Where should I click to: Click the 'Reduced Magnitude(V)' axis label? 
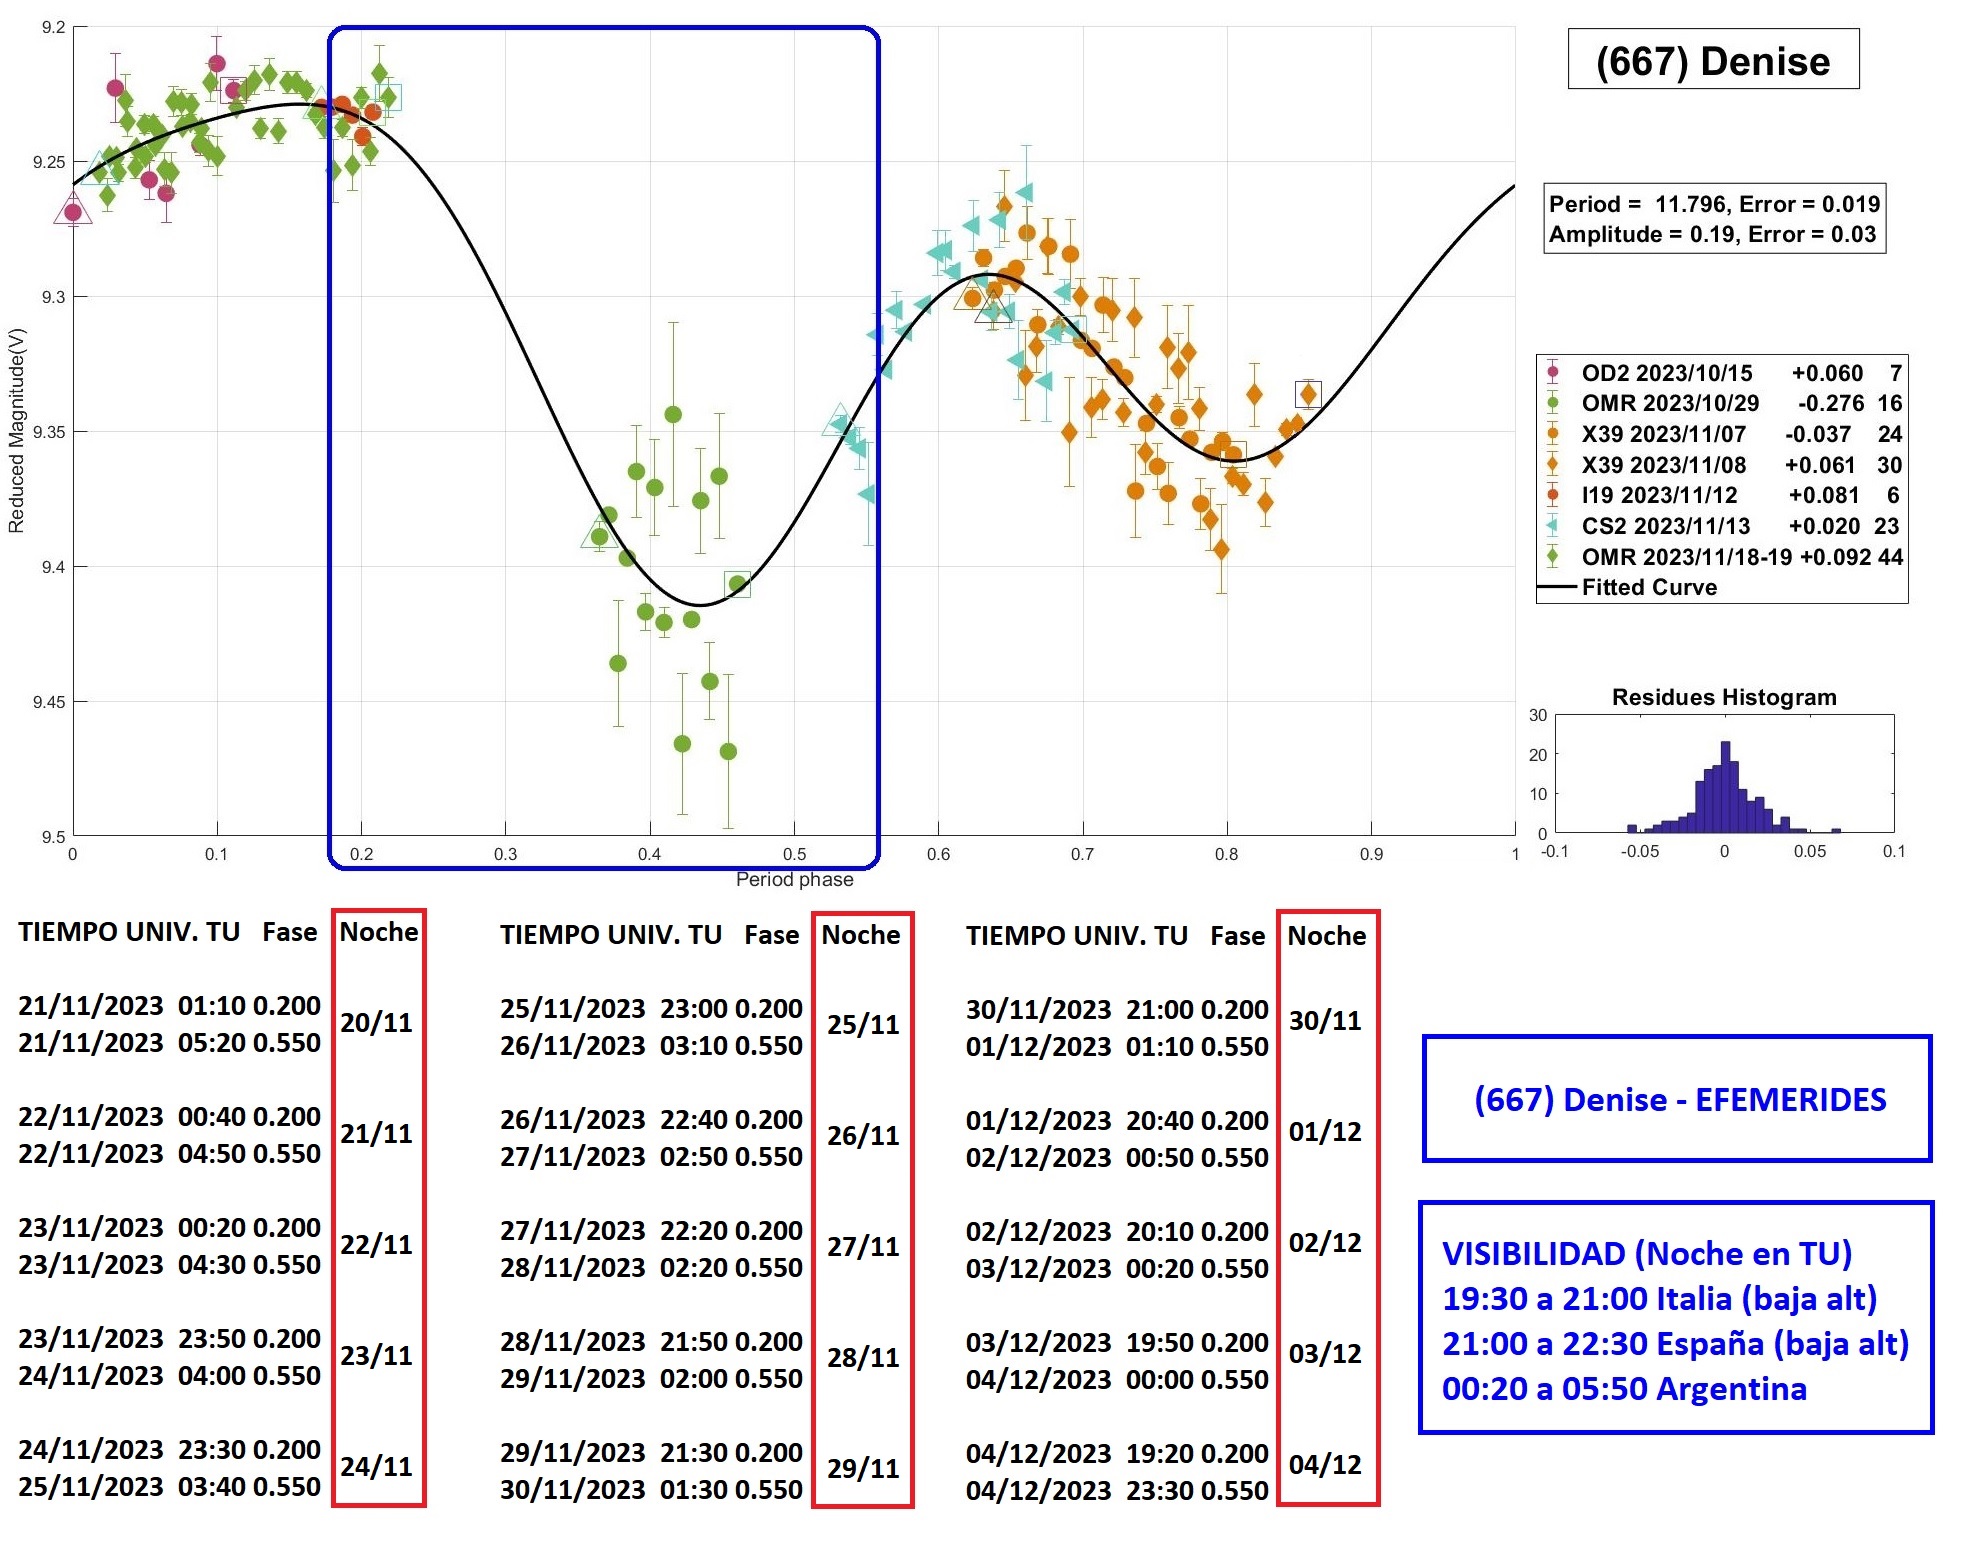(x=16, y=430)
